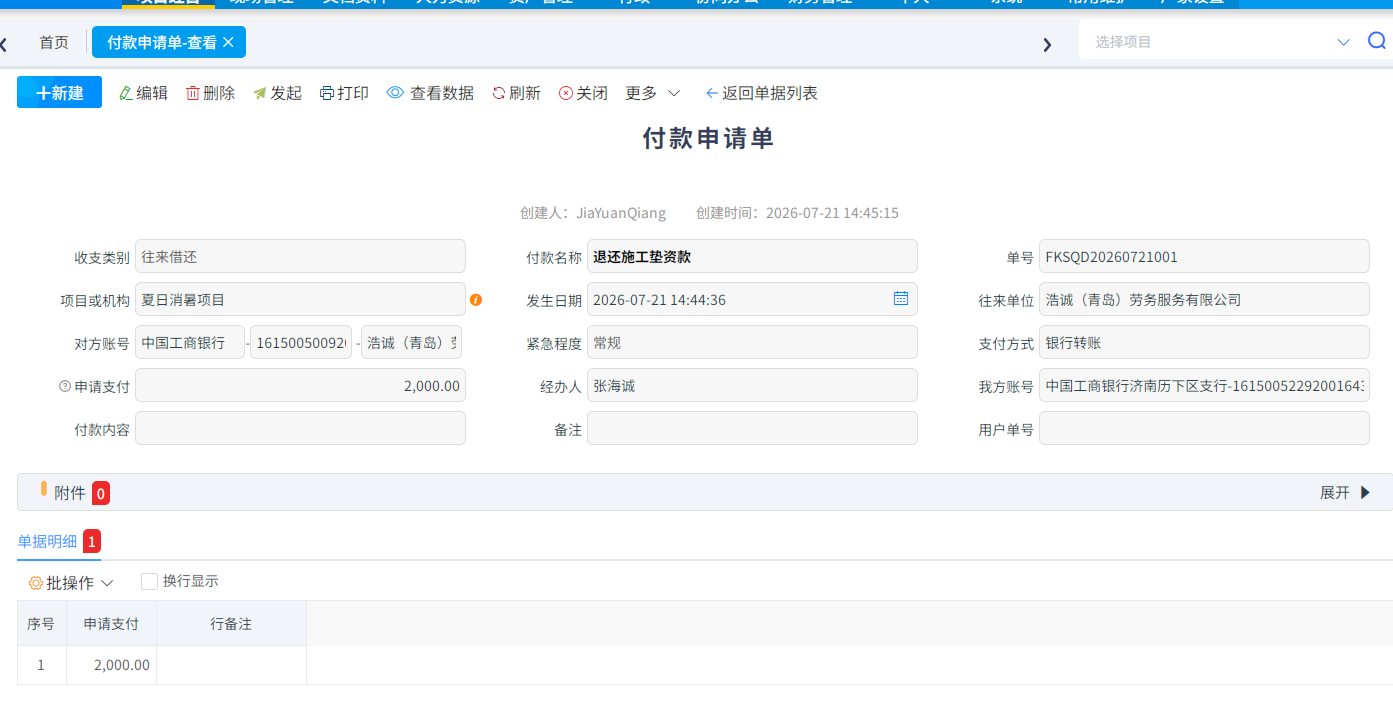Screen dimensions: 1393x703
Task: Click the 关闭 circle-x icon
Action: point(566,93)
